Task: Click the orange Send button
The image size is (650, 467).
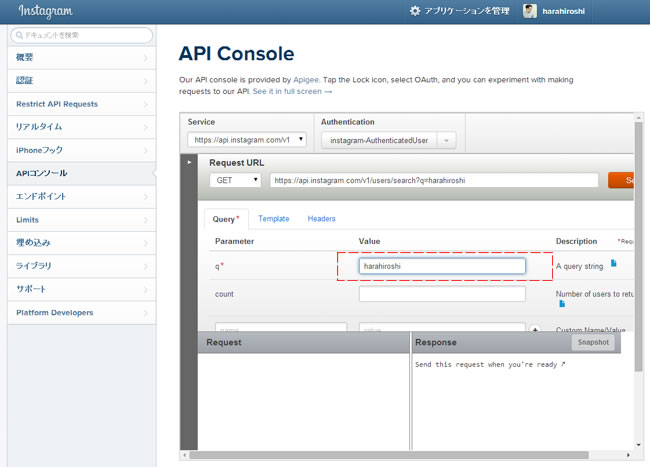Action: click(x=621, y=180)
